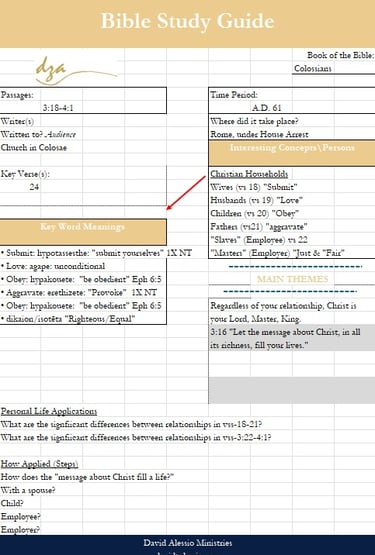Viewport: 375px width, 555px height.
Task: Select the 'Aggravate: erethizete' row
Action: tap(79, 293)
